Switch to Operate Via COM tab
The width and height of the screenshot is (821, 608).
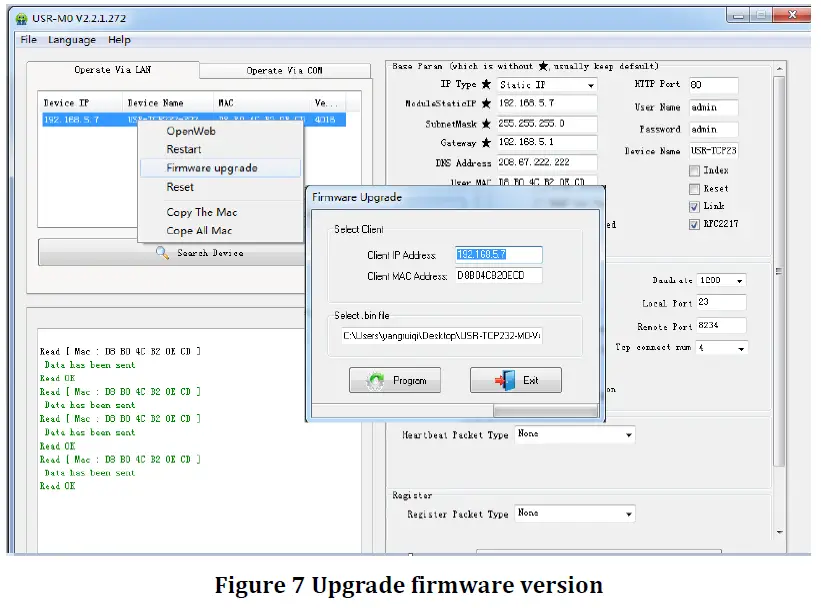[285, 71]
